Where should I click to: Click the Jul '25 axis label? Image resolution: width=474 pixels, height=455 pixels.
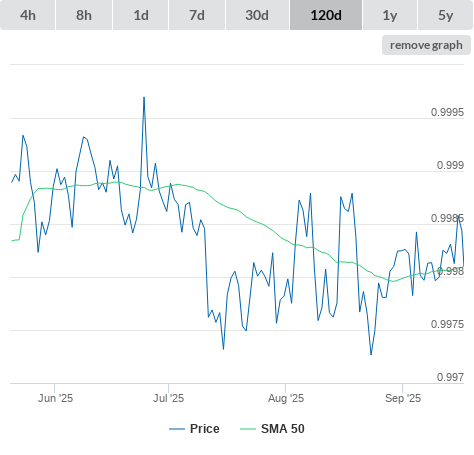coord(168,398)
